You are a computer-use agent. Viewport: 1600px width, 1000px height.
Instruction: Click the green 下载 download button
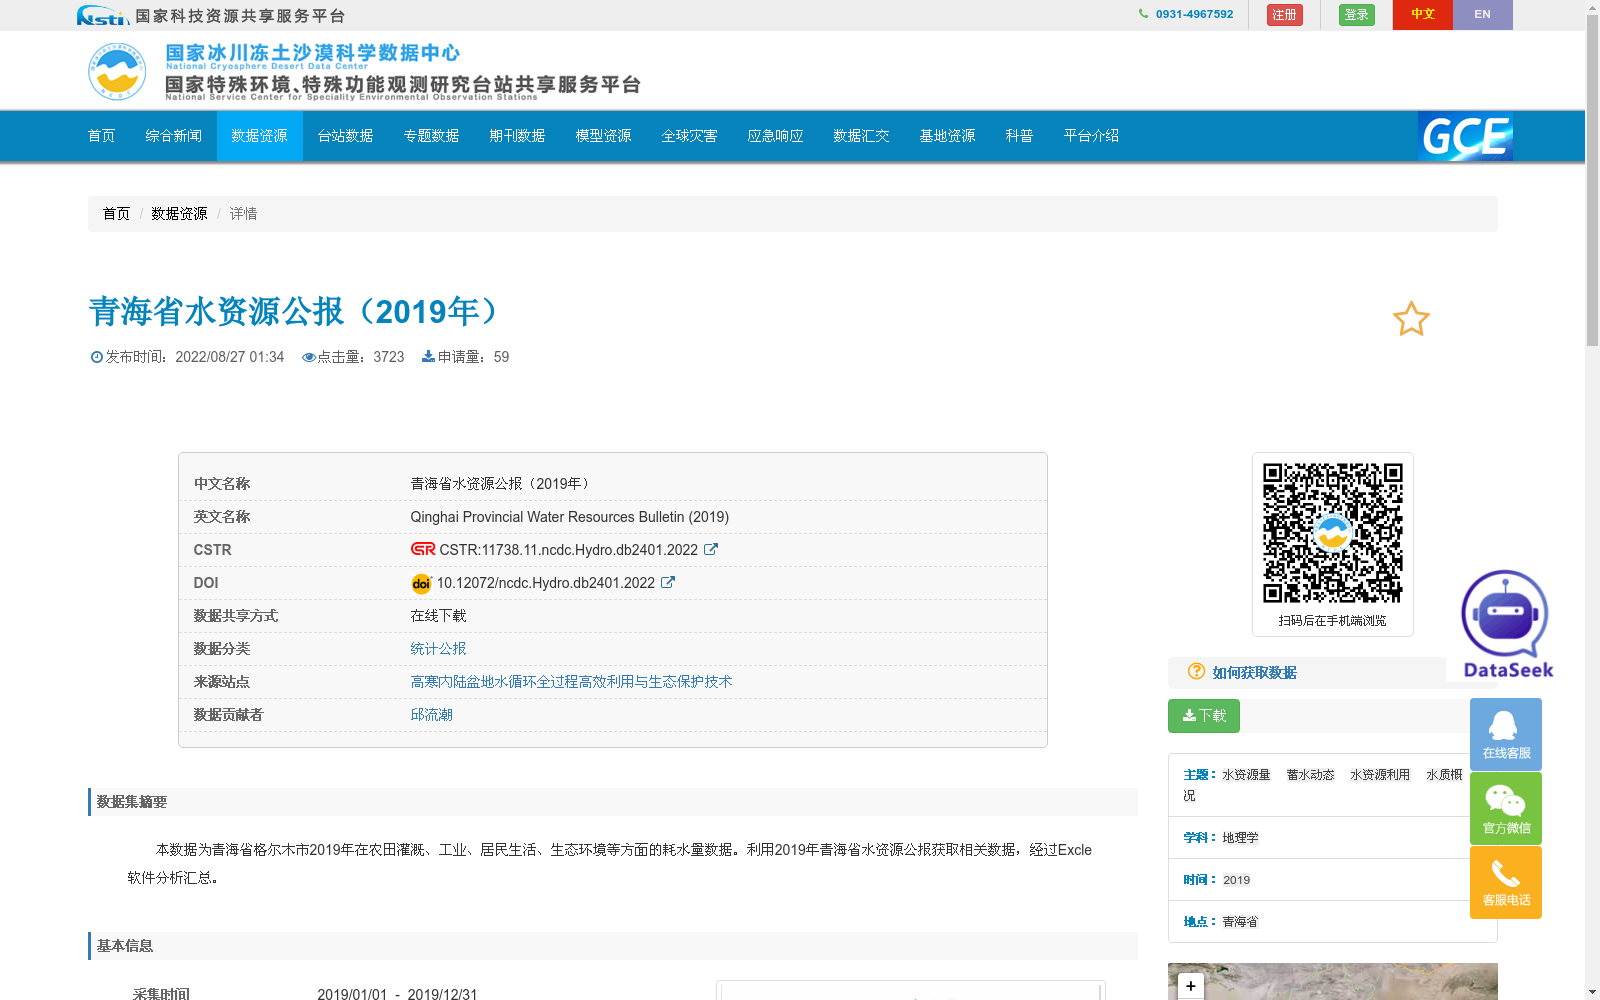(1204, 716)
